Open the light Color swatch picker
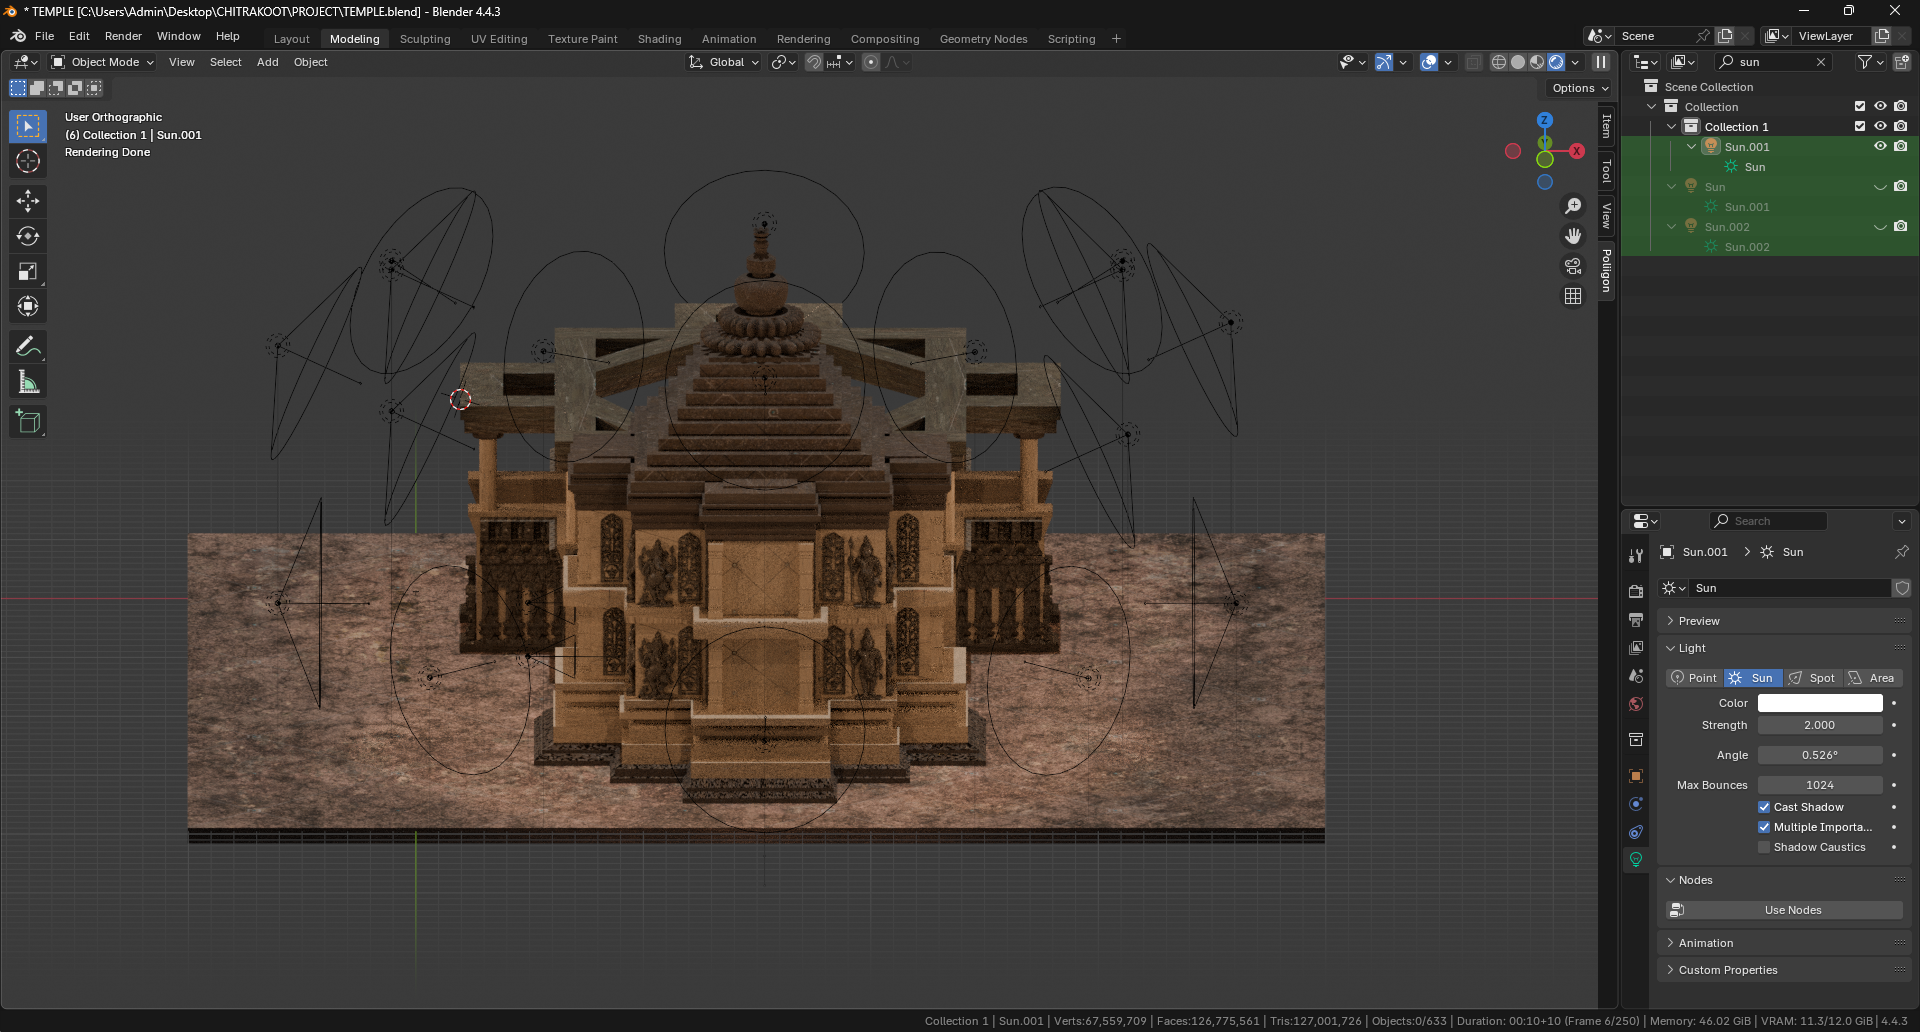Viewport: 1920px width, 1032px height. pyautogui.click(x=1820, y=703)
